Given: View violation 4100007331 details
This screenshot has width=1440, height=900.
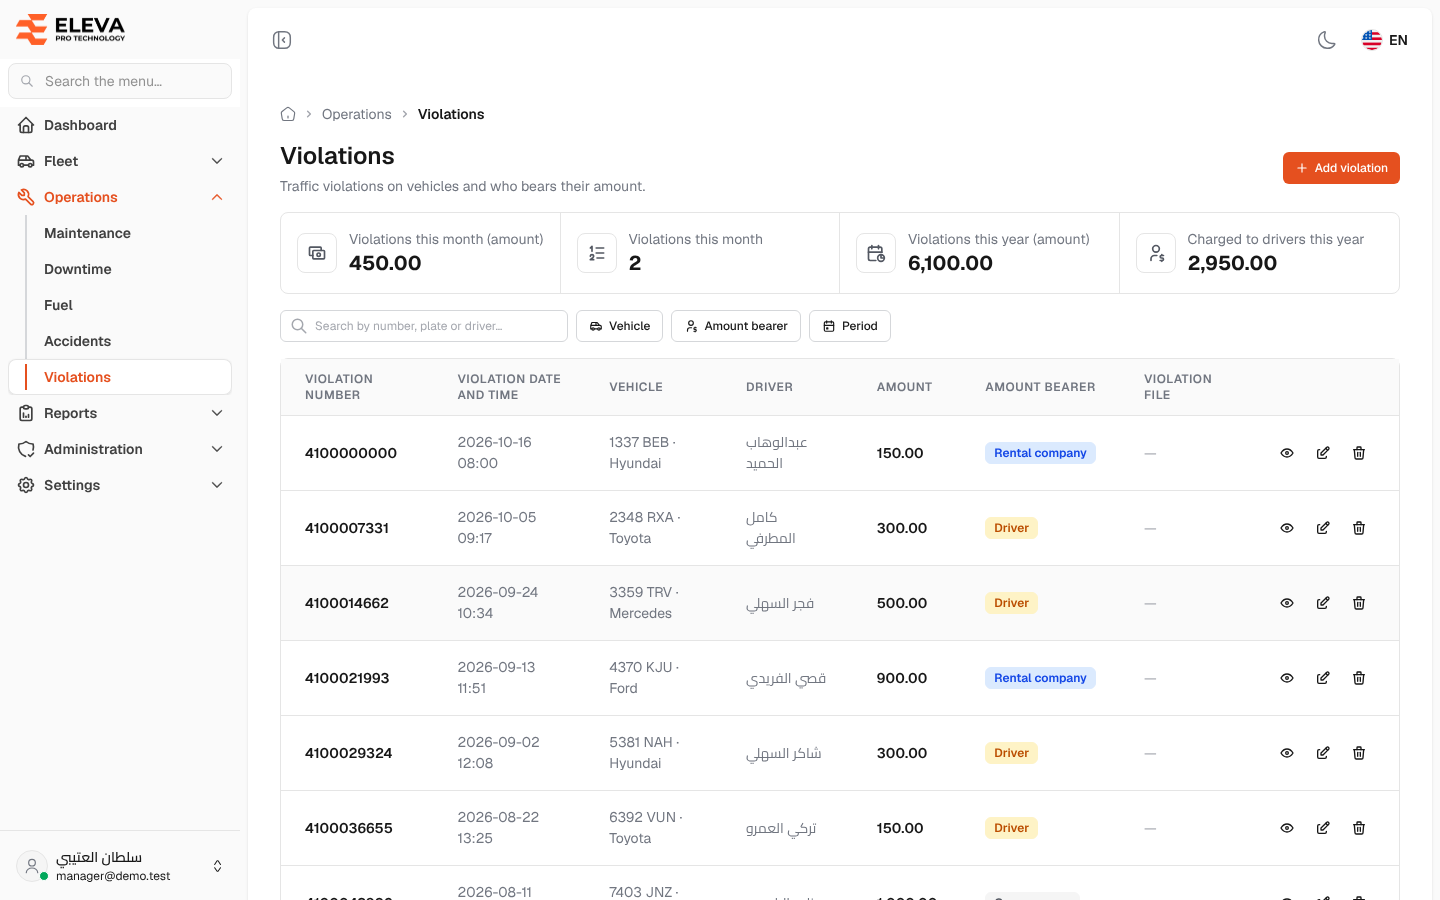Looking at the screenshot, I should pos(1287,528).
